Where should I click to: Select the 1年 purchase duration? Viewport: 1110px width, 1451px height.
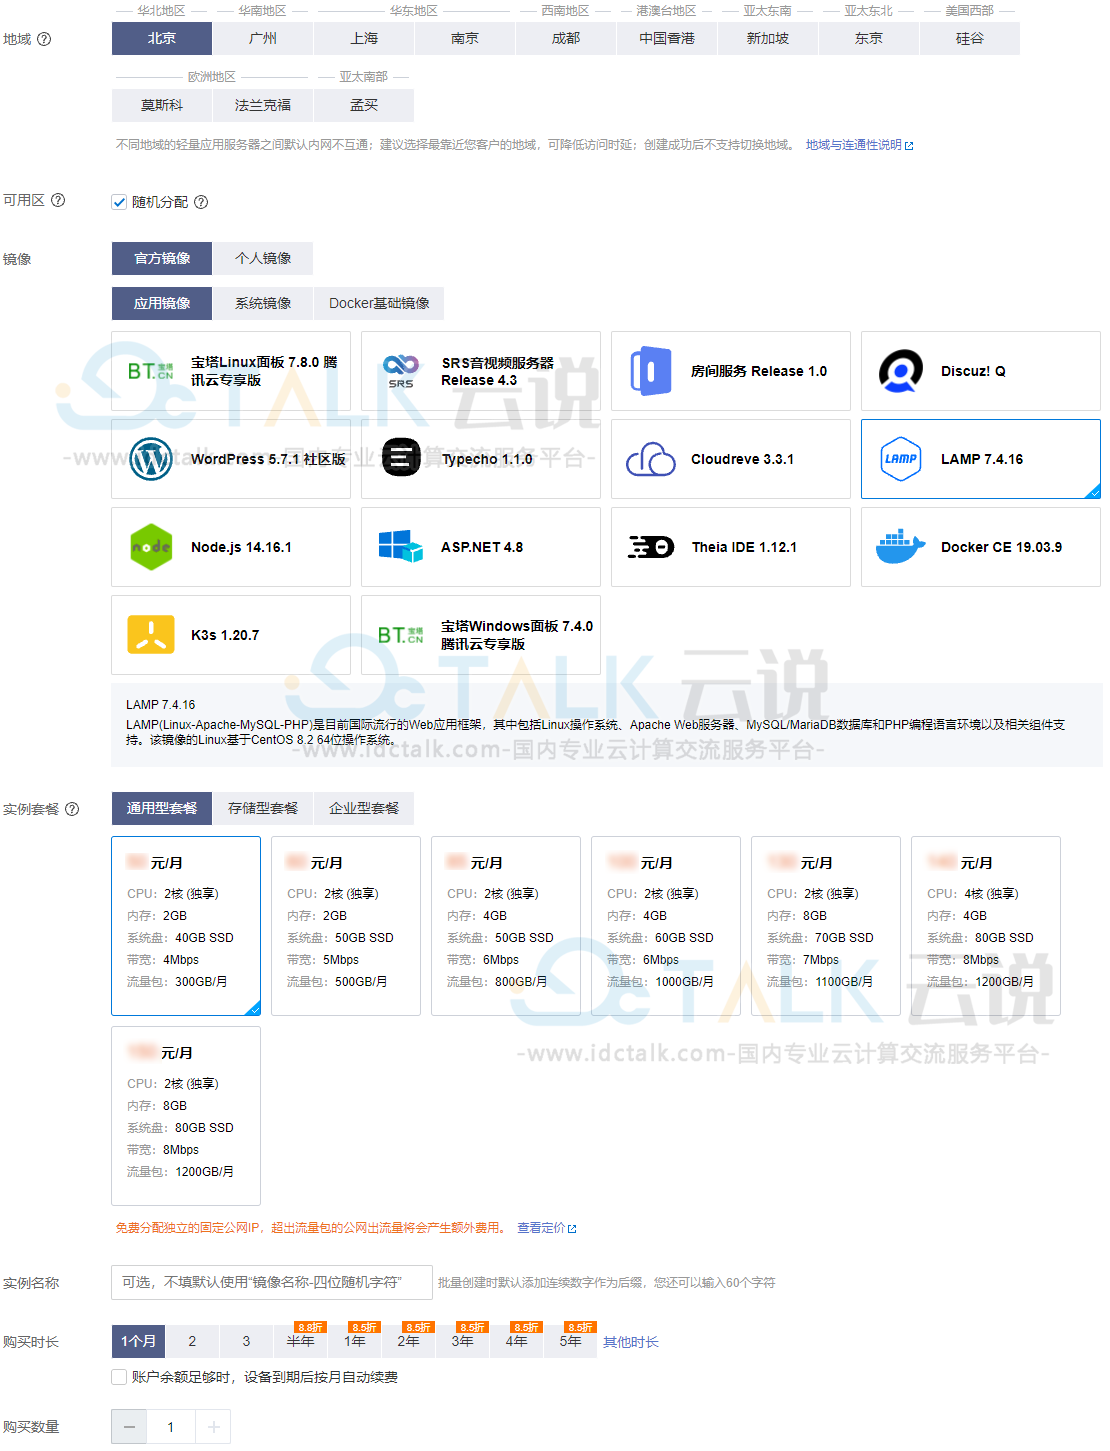(x=354, y=1341)
